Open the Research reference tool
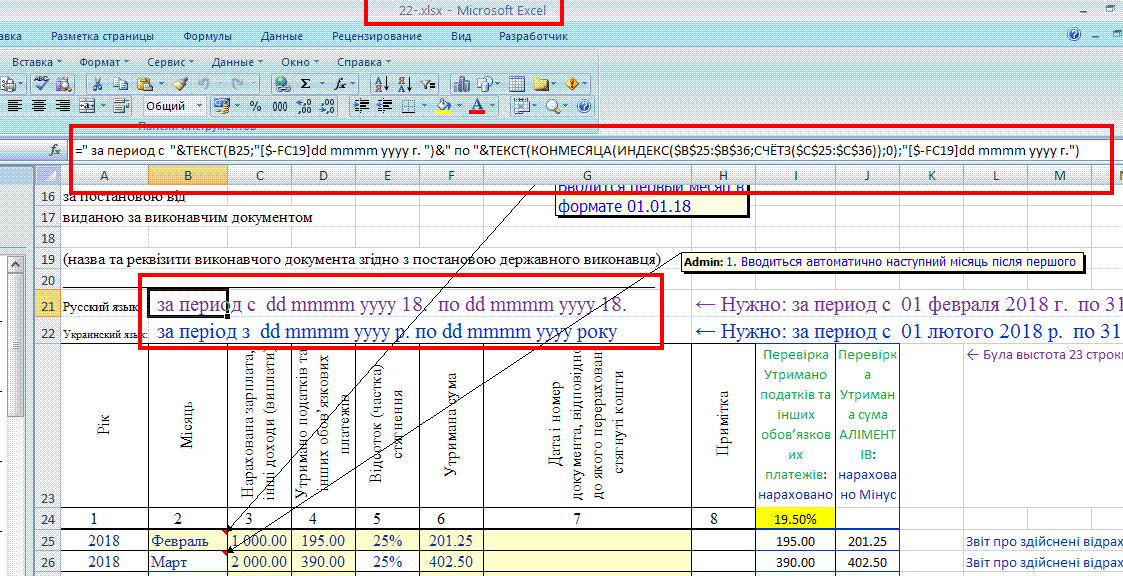1123x576 pixels. coord(64,84)
